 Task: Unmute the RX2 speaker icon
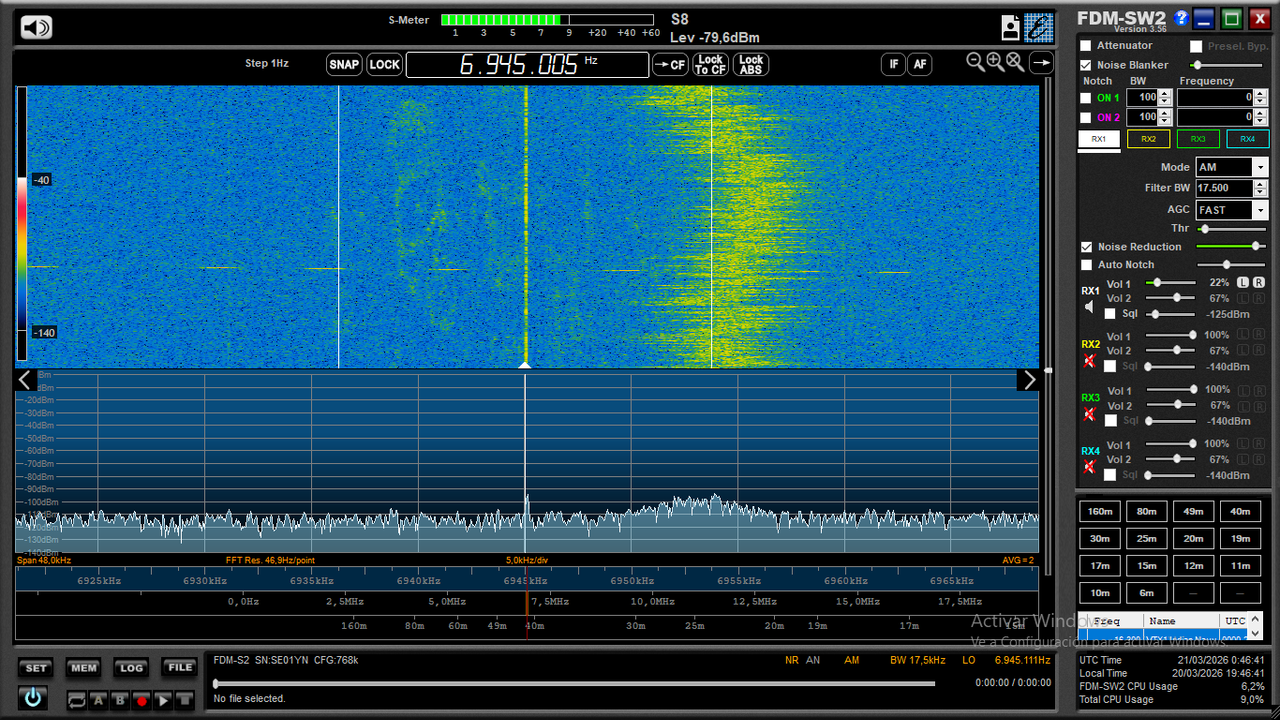[1089, 360]
